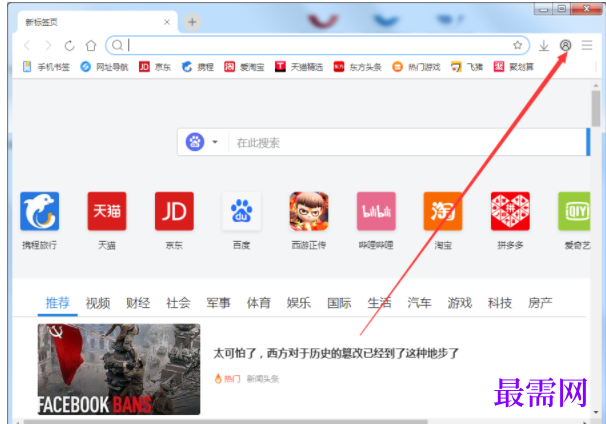Switch to the 国际 news tab
Image resolution: width=606 pixels, height=424 pixels.
[x=339, y=303]
